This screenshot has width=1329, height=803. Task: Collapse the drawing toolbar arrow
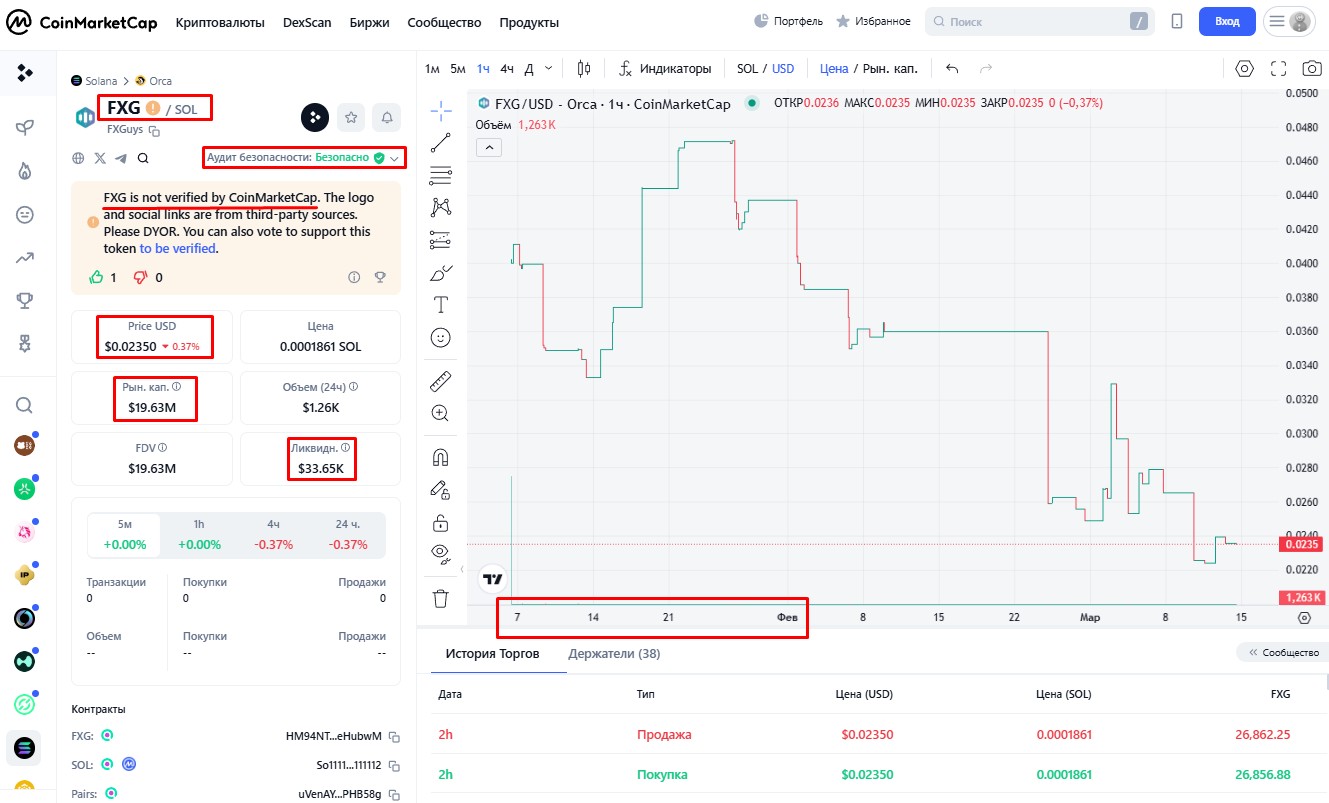click(x=461, y=568)
